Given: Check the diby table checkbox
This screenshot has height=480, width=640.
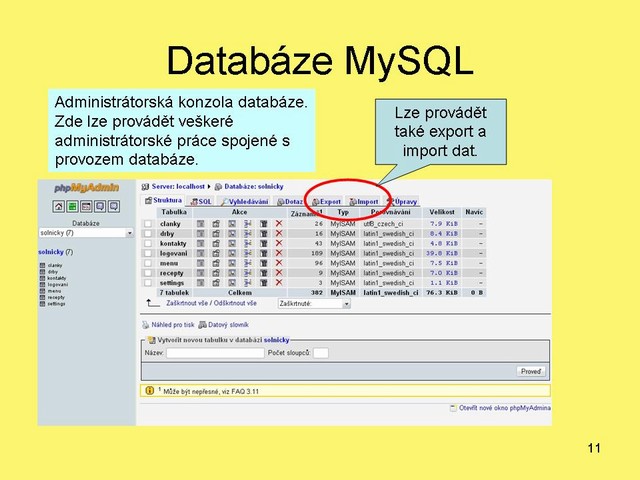Looking at the screenshot, I should tap(148, 233).
